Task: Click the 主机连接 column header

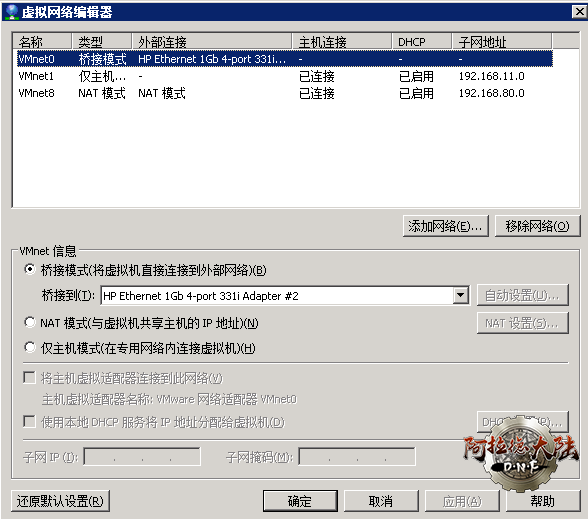Action: pyautogui.click(x=342, y=42)
